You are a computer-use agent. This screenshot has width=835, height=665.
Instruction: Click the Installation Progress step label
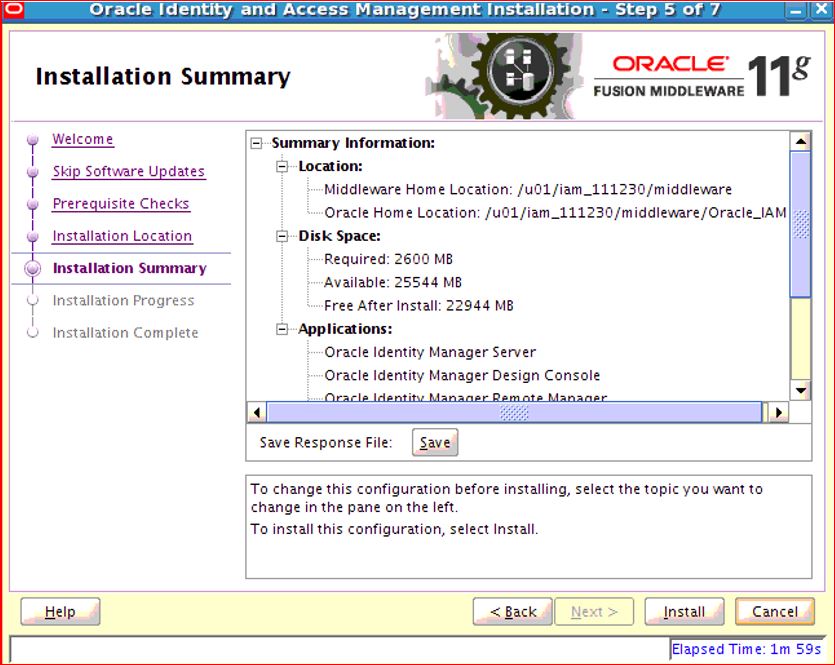point(123,301)
